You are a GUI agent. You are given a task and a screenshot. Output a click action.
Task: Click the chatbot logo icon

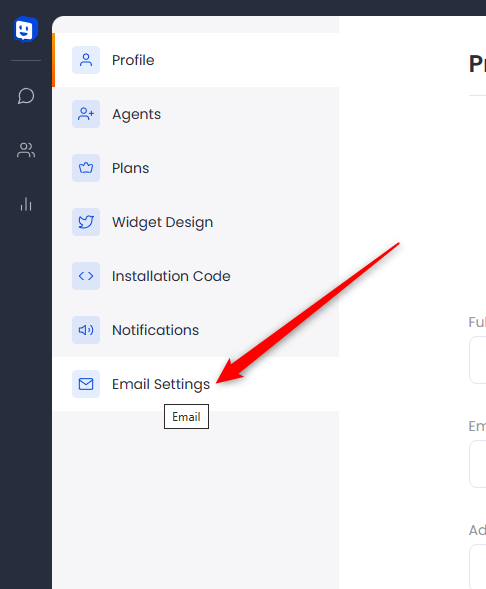tap(26, 29)
